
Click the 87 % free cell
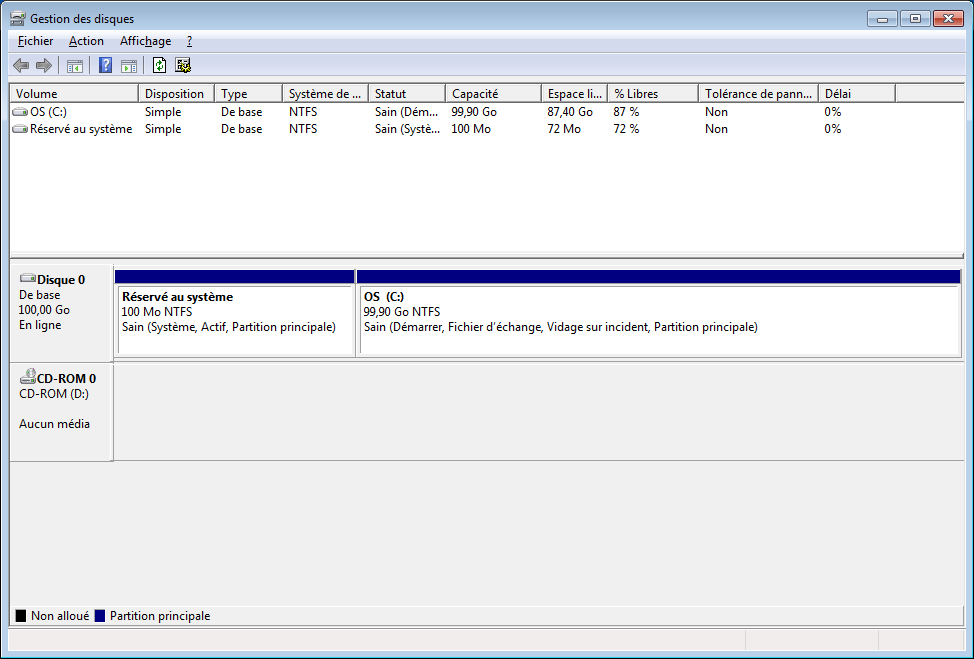626,112
